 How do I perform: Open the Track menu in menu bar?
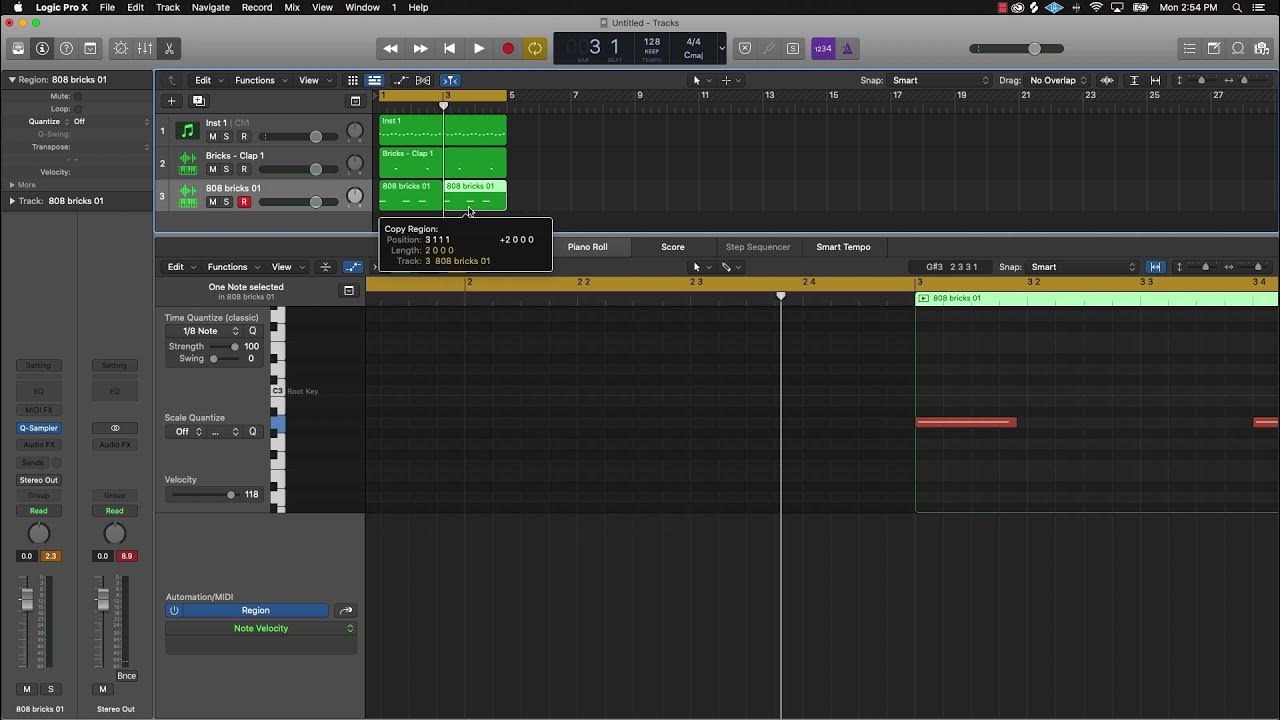pos(168,7)
